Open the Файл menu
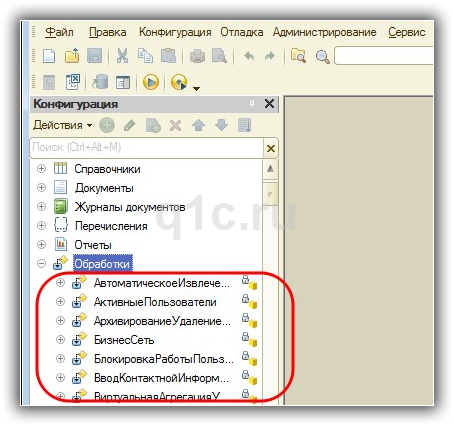Image resolution: width=454 pixels, height=426 pixels. click(59, 32)
